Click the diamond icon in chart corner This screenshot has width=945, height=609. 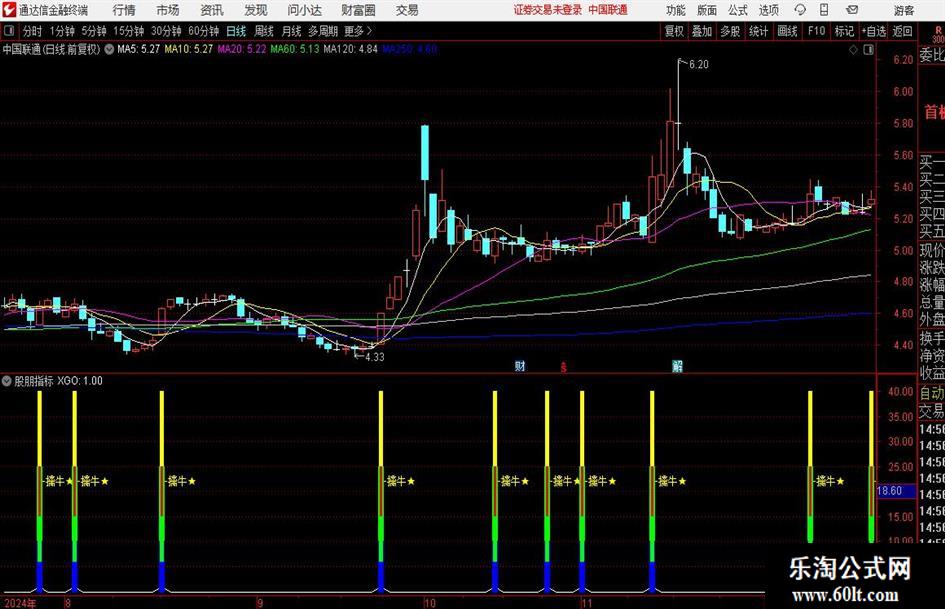coord(853,50)
